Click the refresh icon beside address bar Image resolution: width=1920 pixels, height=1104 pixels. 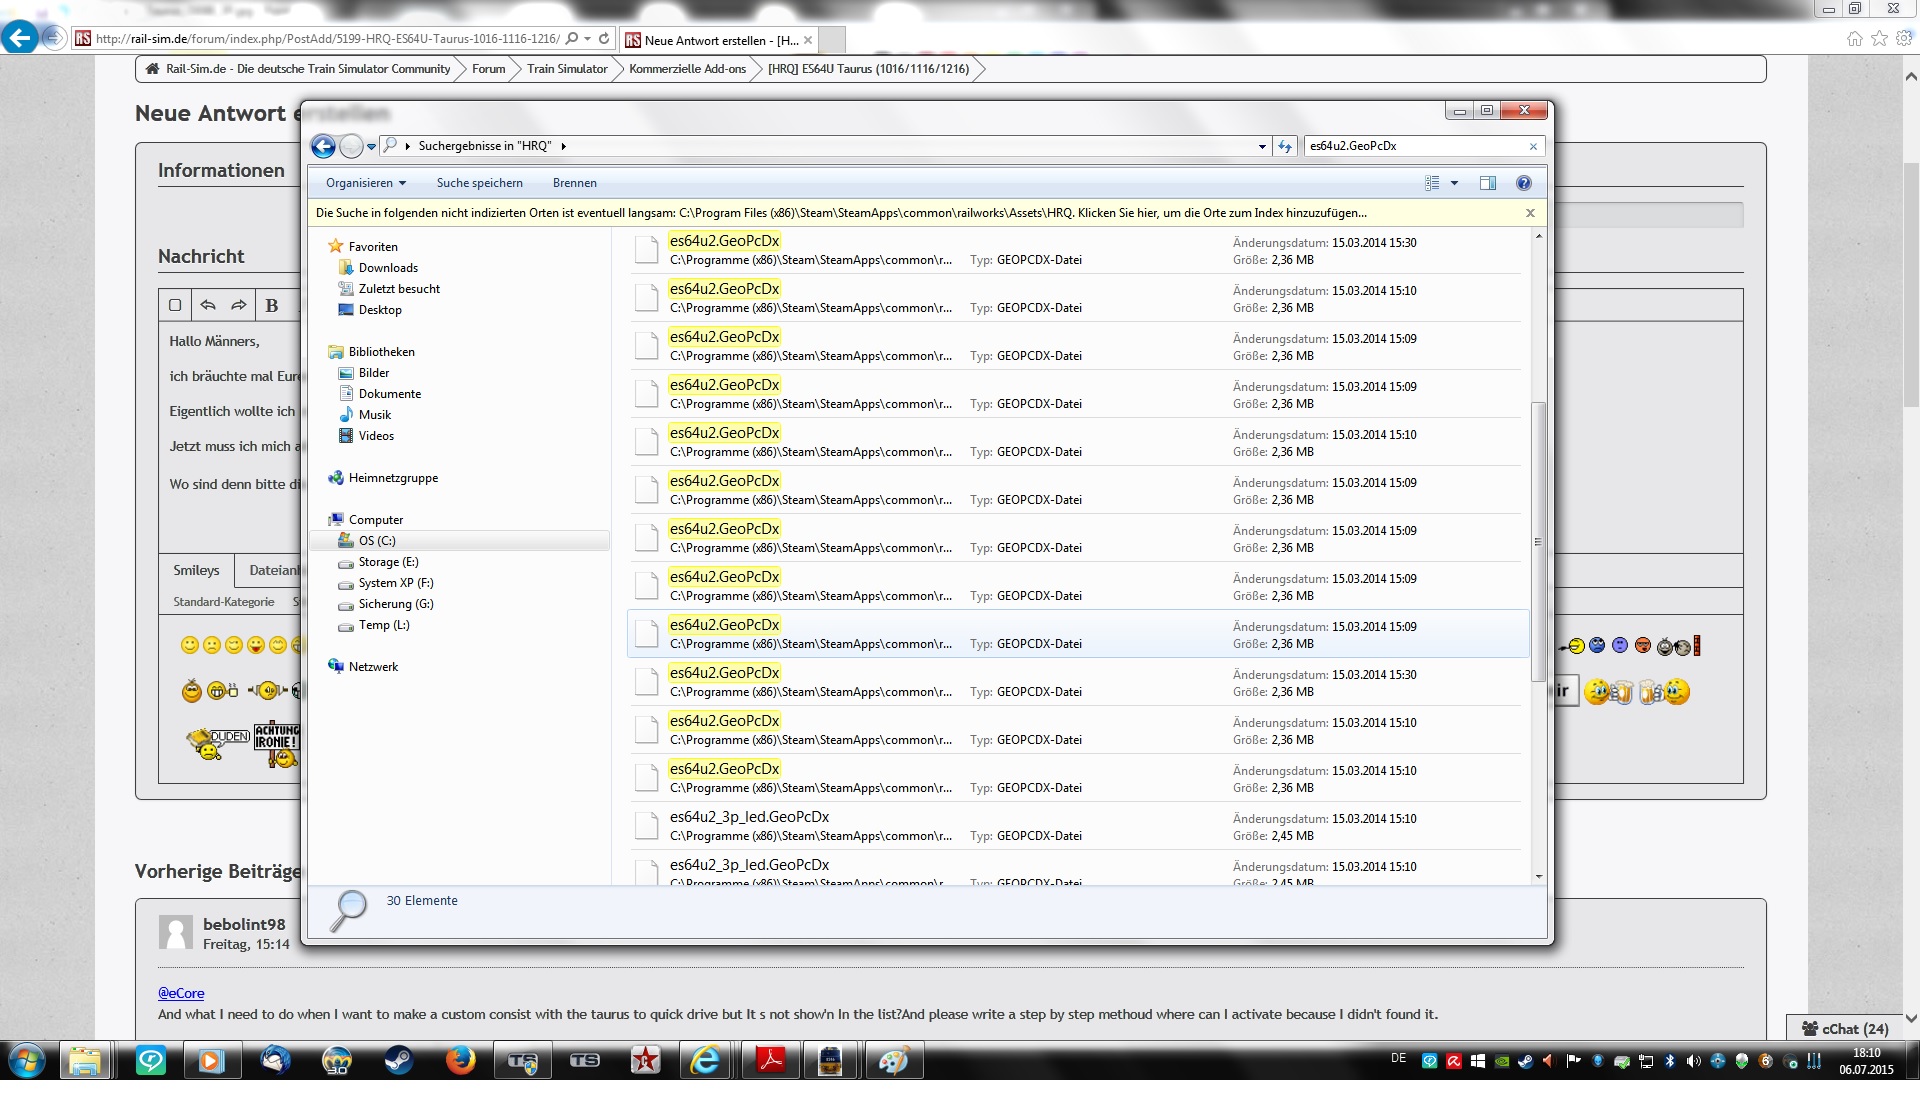coord(1285,146)
